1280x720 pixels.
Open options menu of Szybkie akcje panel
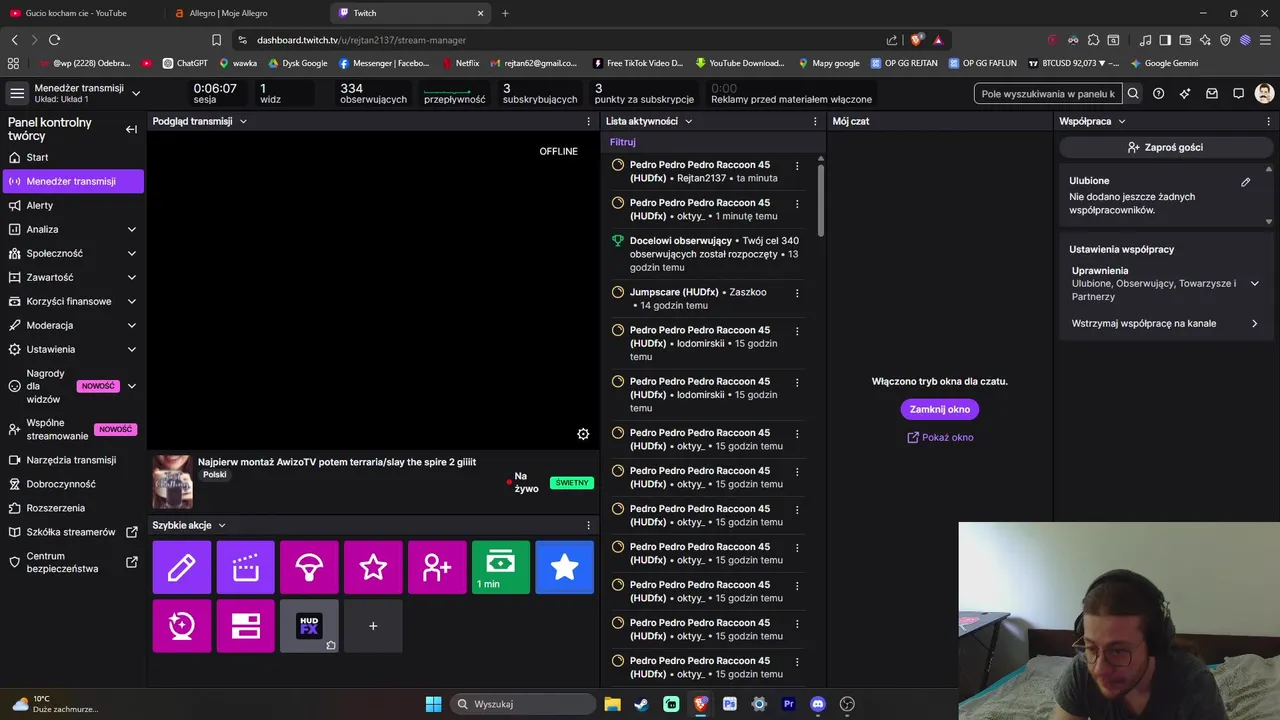588,525
